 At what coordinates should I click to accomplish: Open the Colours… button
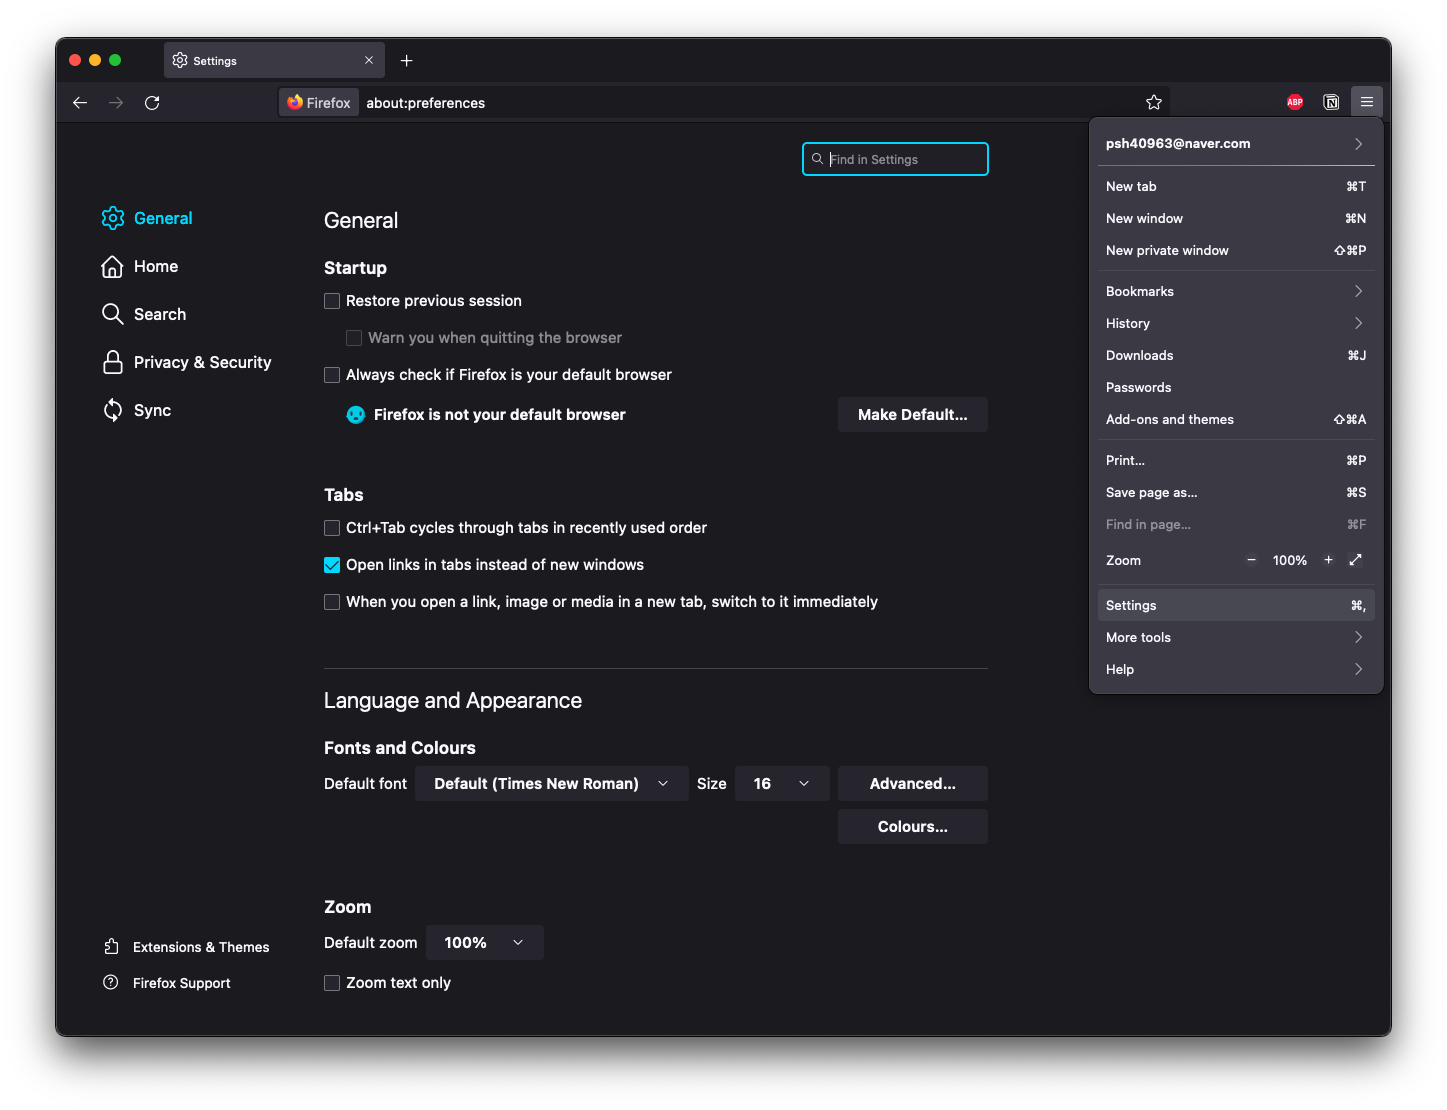(x=913, y=827)
